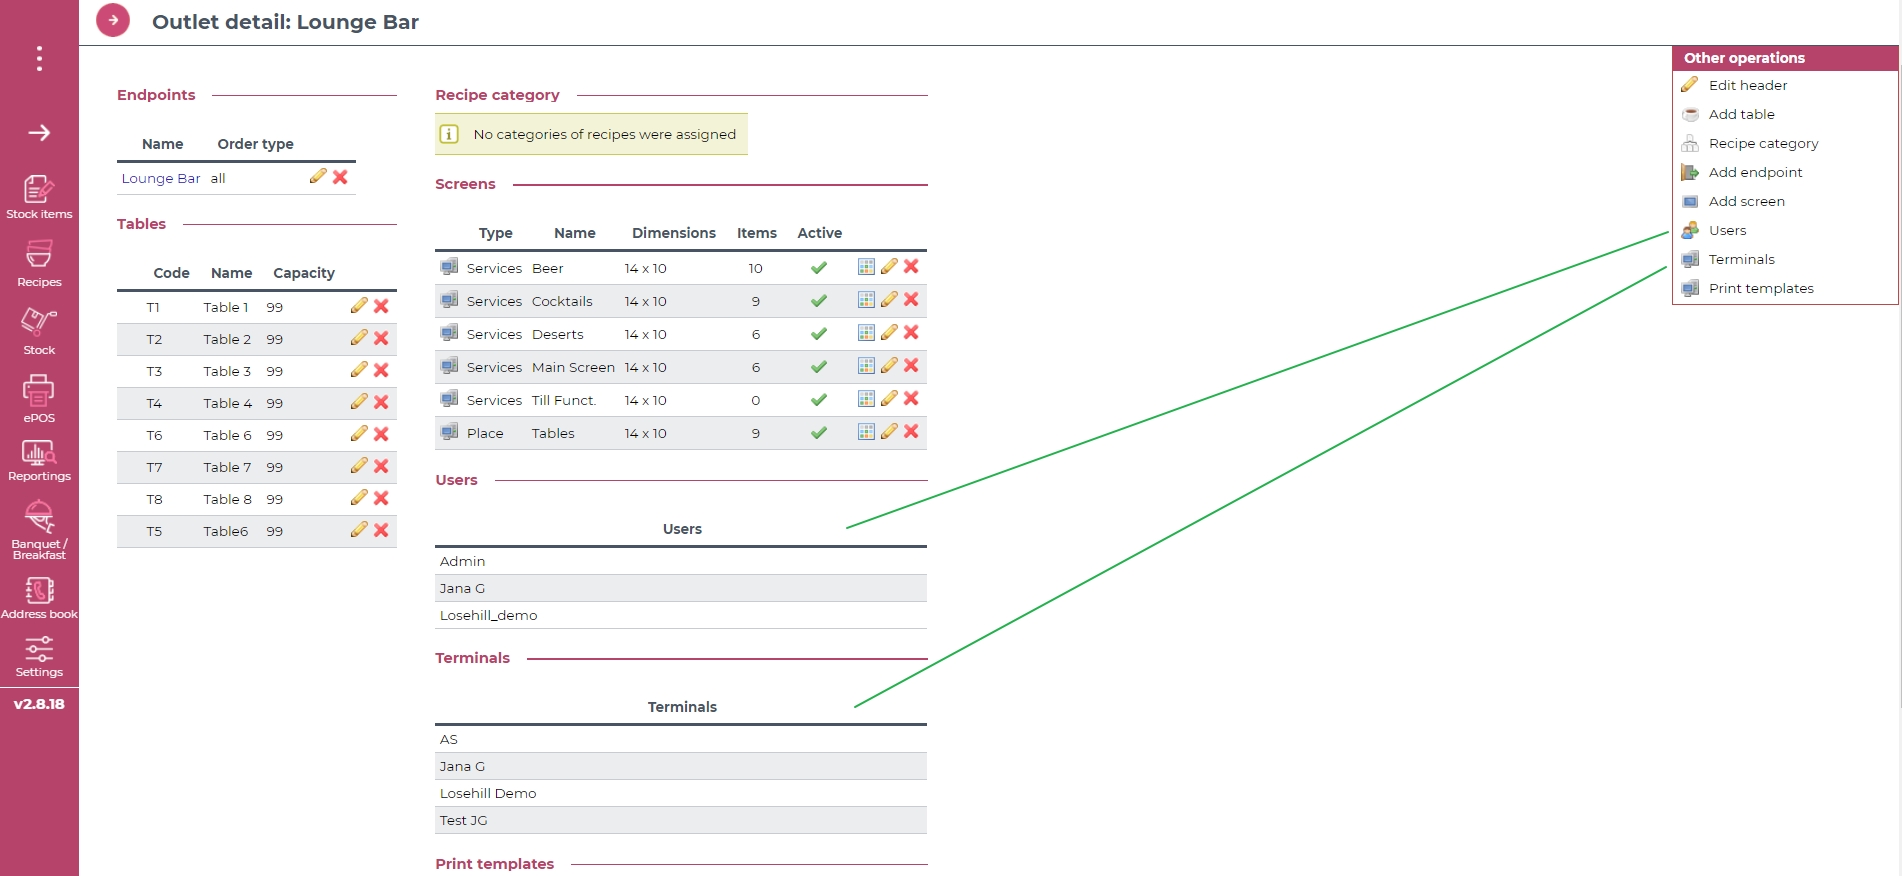Screen dimensions: 1902x876
Task: Click the Capacity column header
Action: (304, 273)
